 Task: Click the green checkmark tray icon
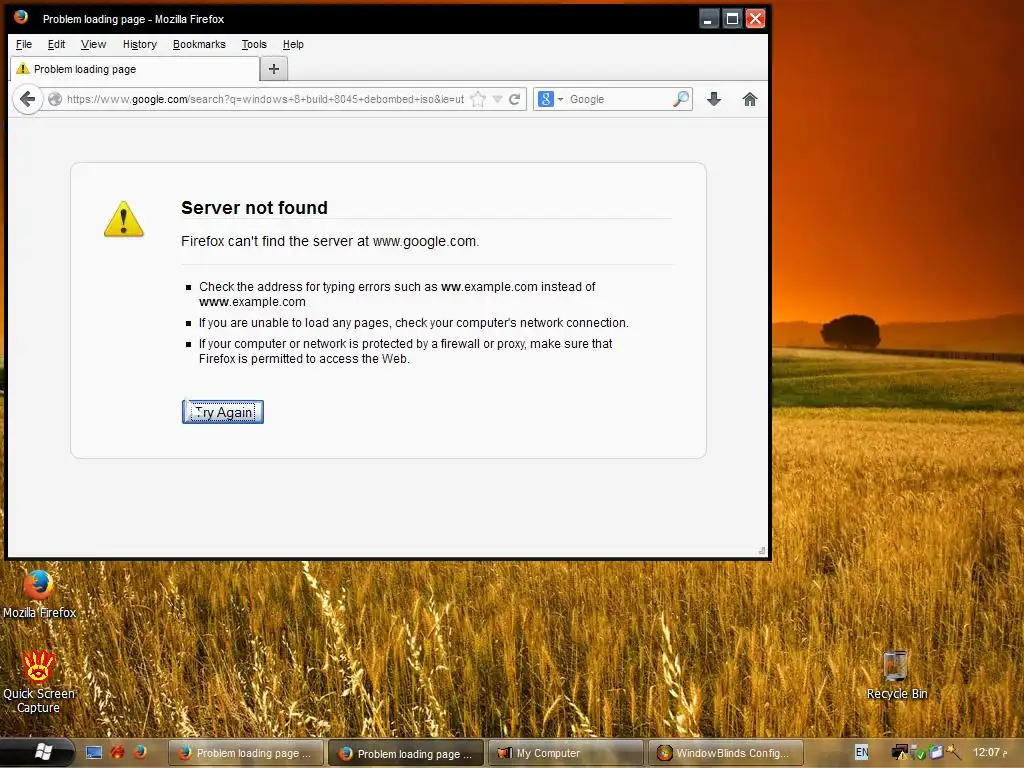pyautogui.click(x=918, y=754)
